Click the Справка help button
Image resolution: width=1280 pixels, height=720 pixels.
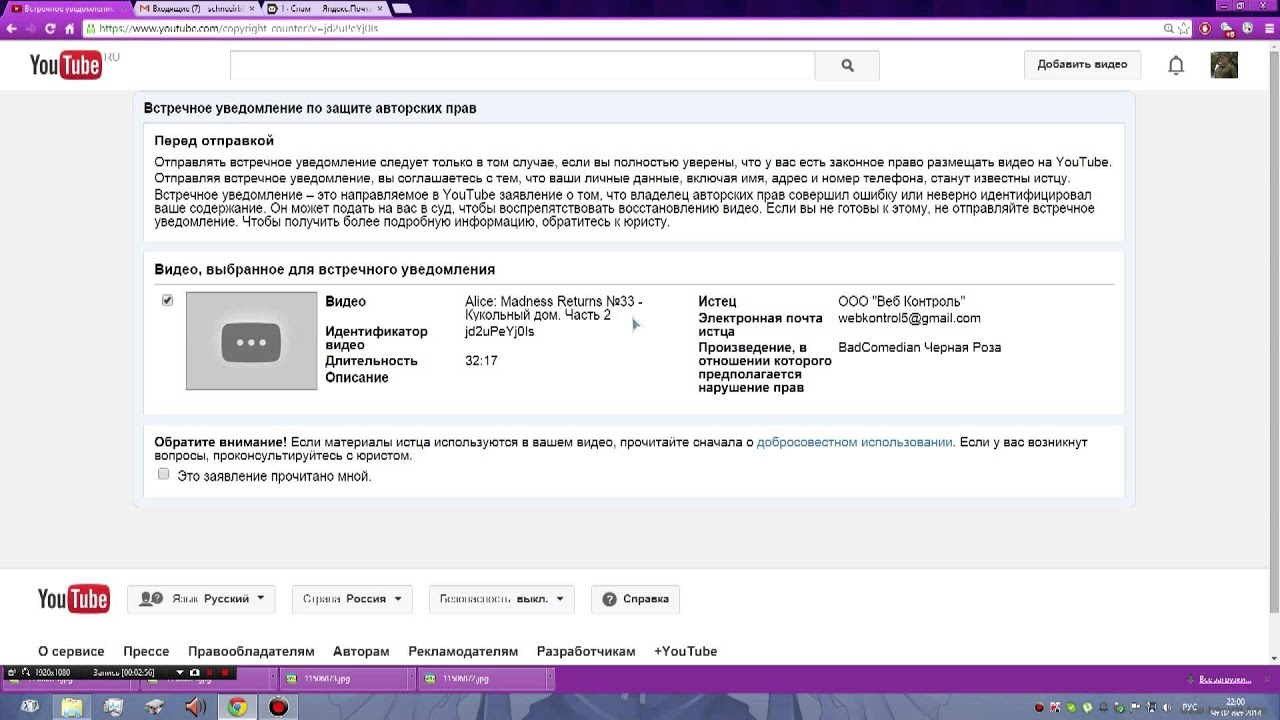point(636,599)
